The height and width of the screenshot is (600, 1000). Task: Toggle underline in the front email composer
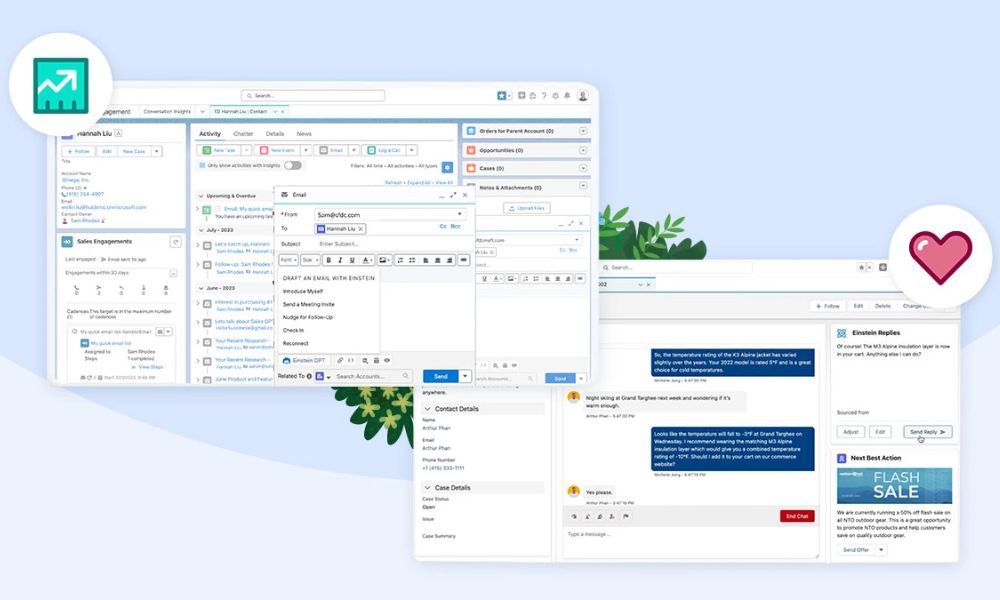[351, 260]
